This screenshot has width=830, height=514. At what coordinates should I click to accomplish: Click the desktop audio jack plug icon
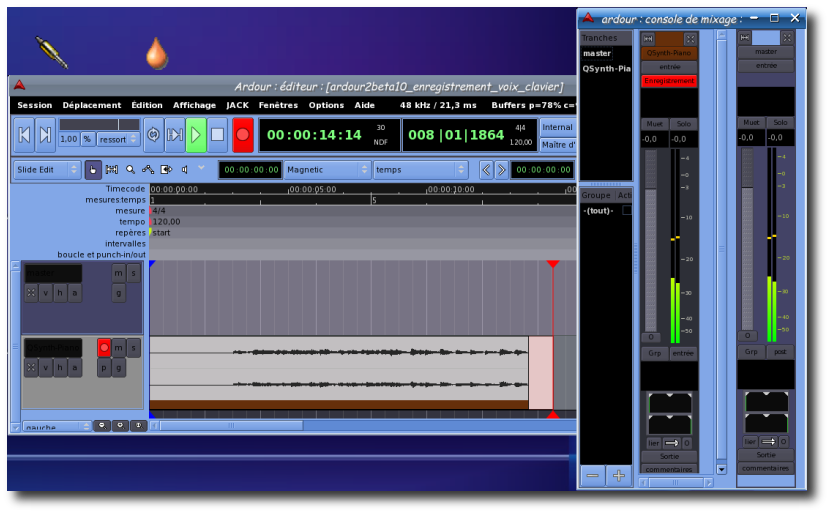pos(50,51)
